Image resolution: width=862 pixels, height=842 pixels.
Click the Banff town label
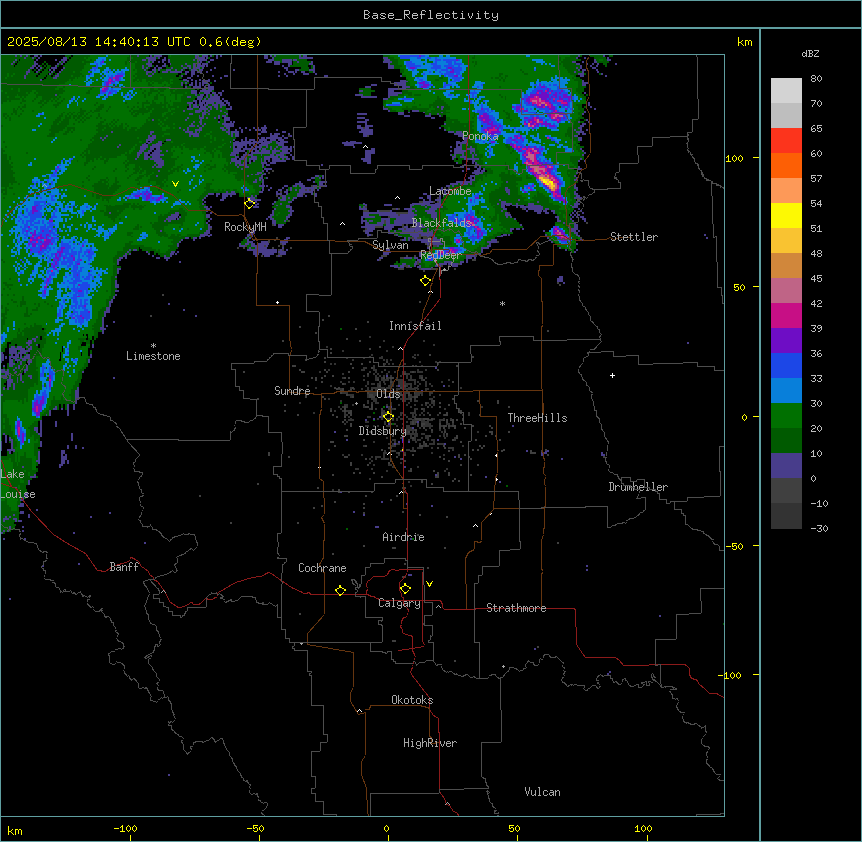(x=124, y=567)
